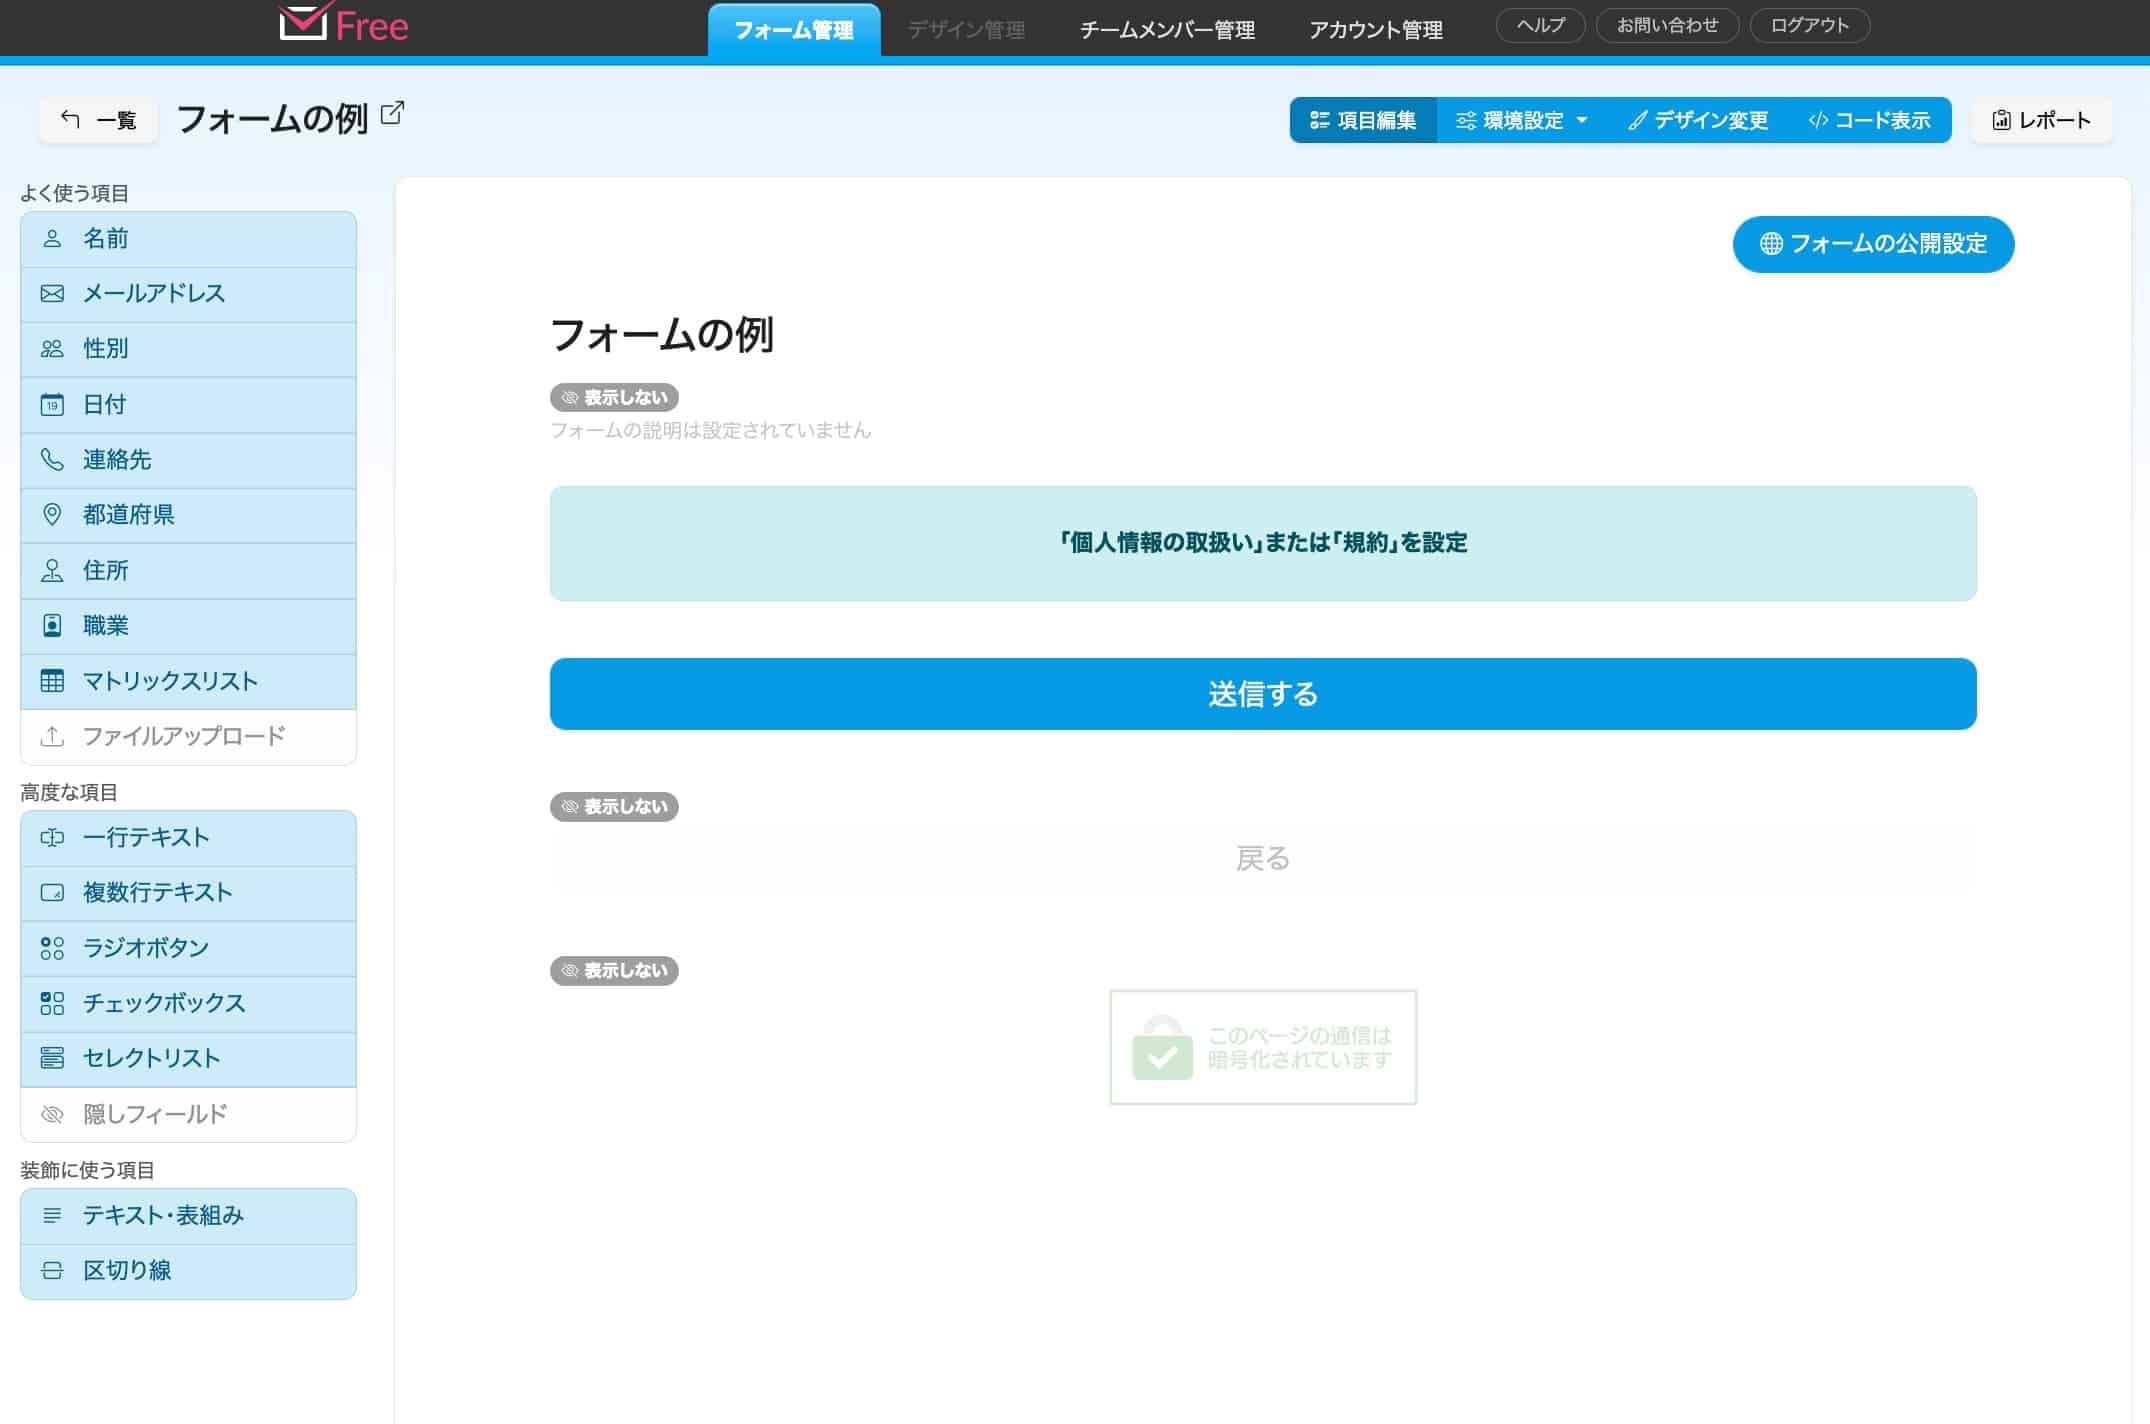Add the 連絡先 phone contact item
This screenshot has height=1424, width=2150.
click(188, 460)
